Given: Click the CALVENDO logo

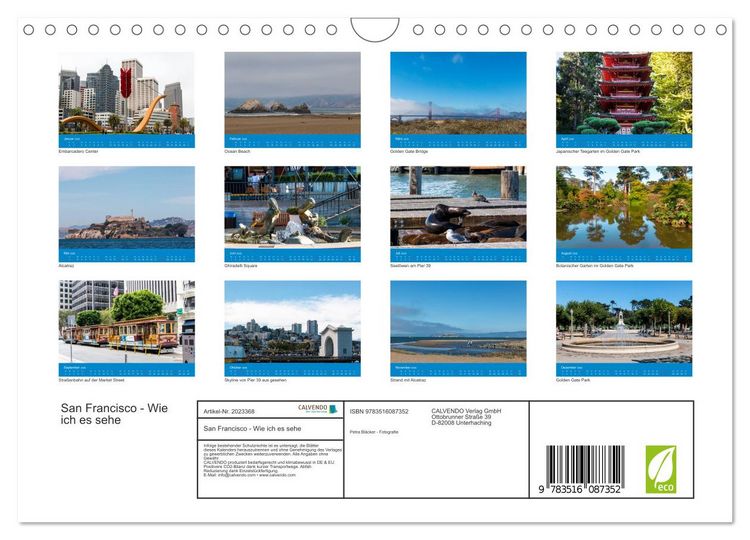Looking at the screenshot, I should pyautogui.click(x=317, y=409).
